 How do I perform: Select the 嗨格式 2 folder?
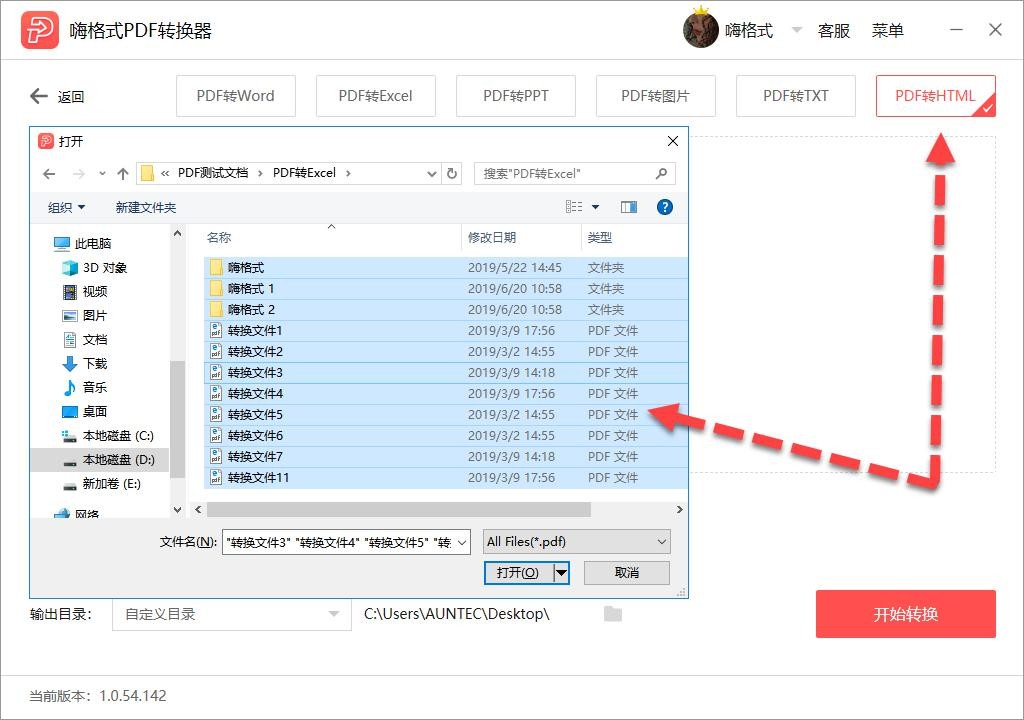click(445, 310)
